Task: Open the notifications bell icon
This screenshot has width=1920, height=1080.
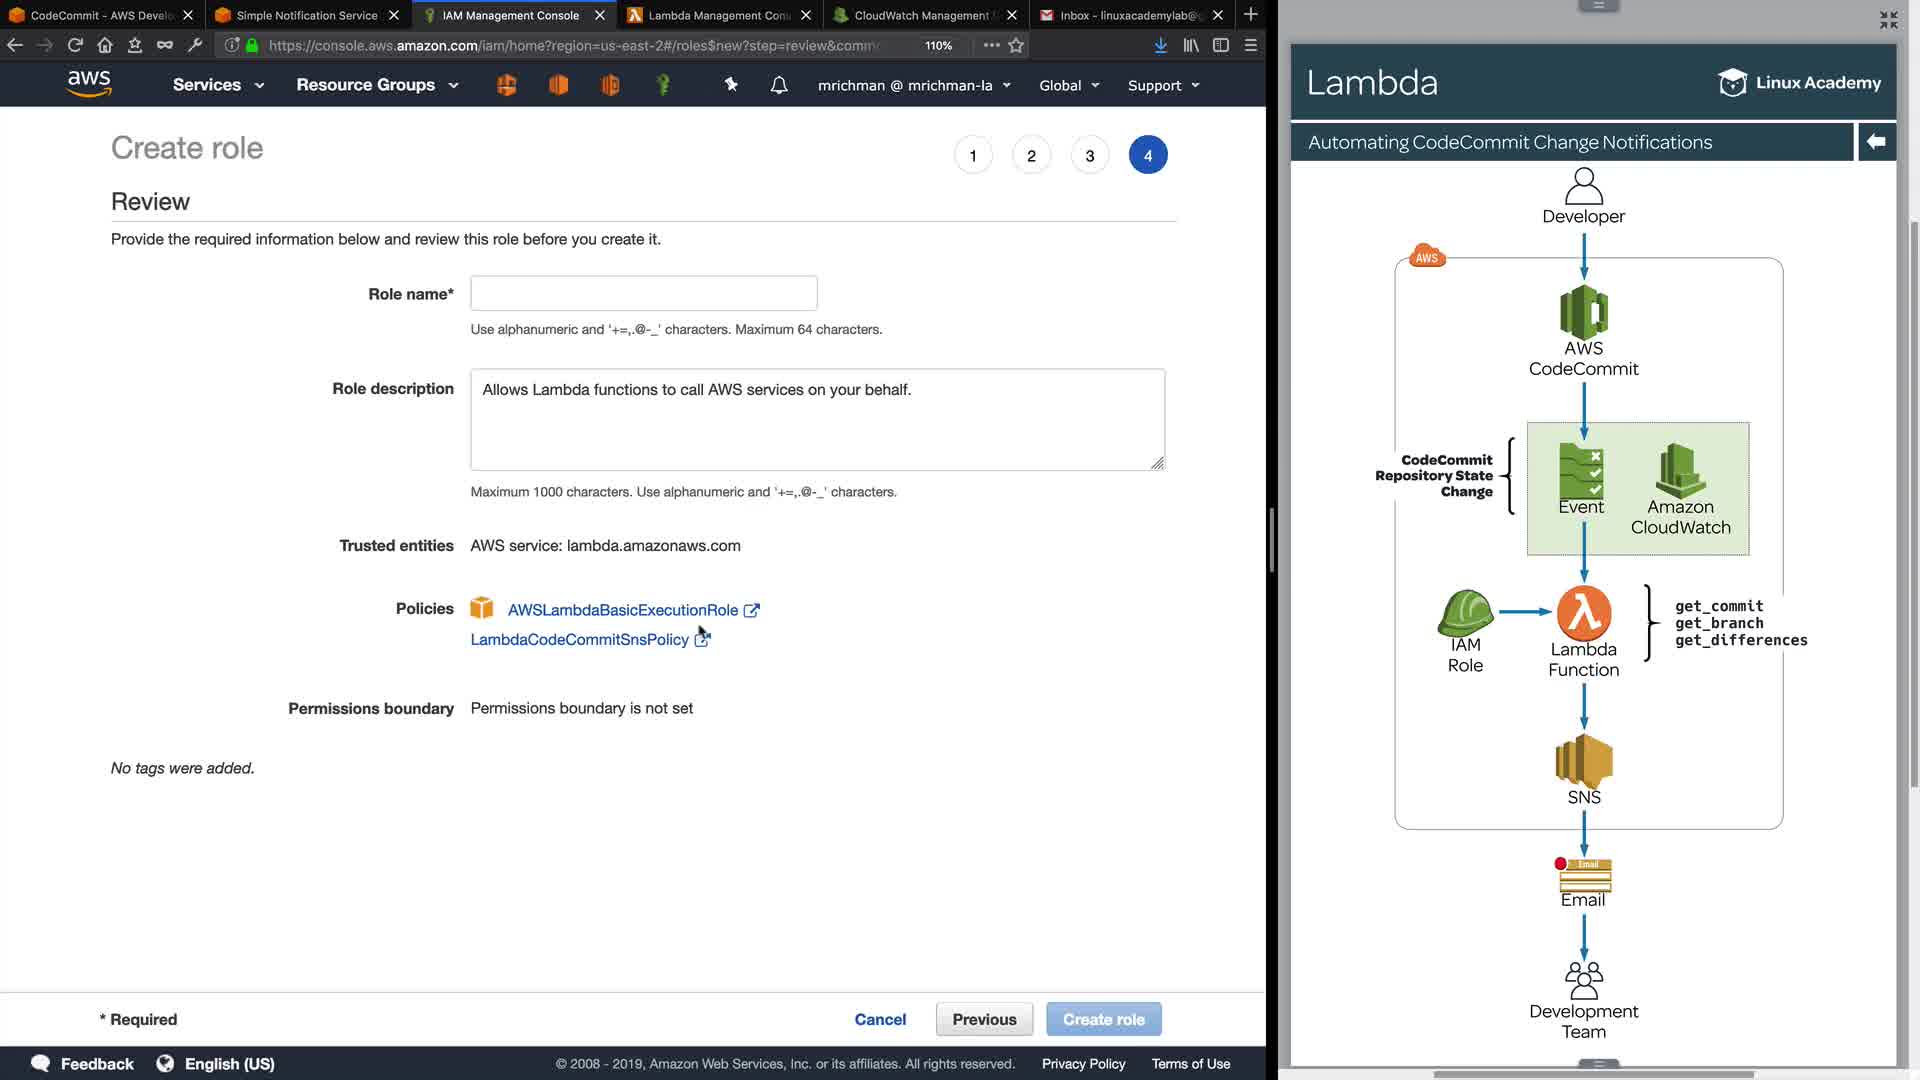Action: click(x=779, y=85)
